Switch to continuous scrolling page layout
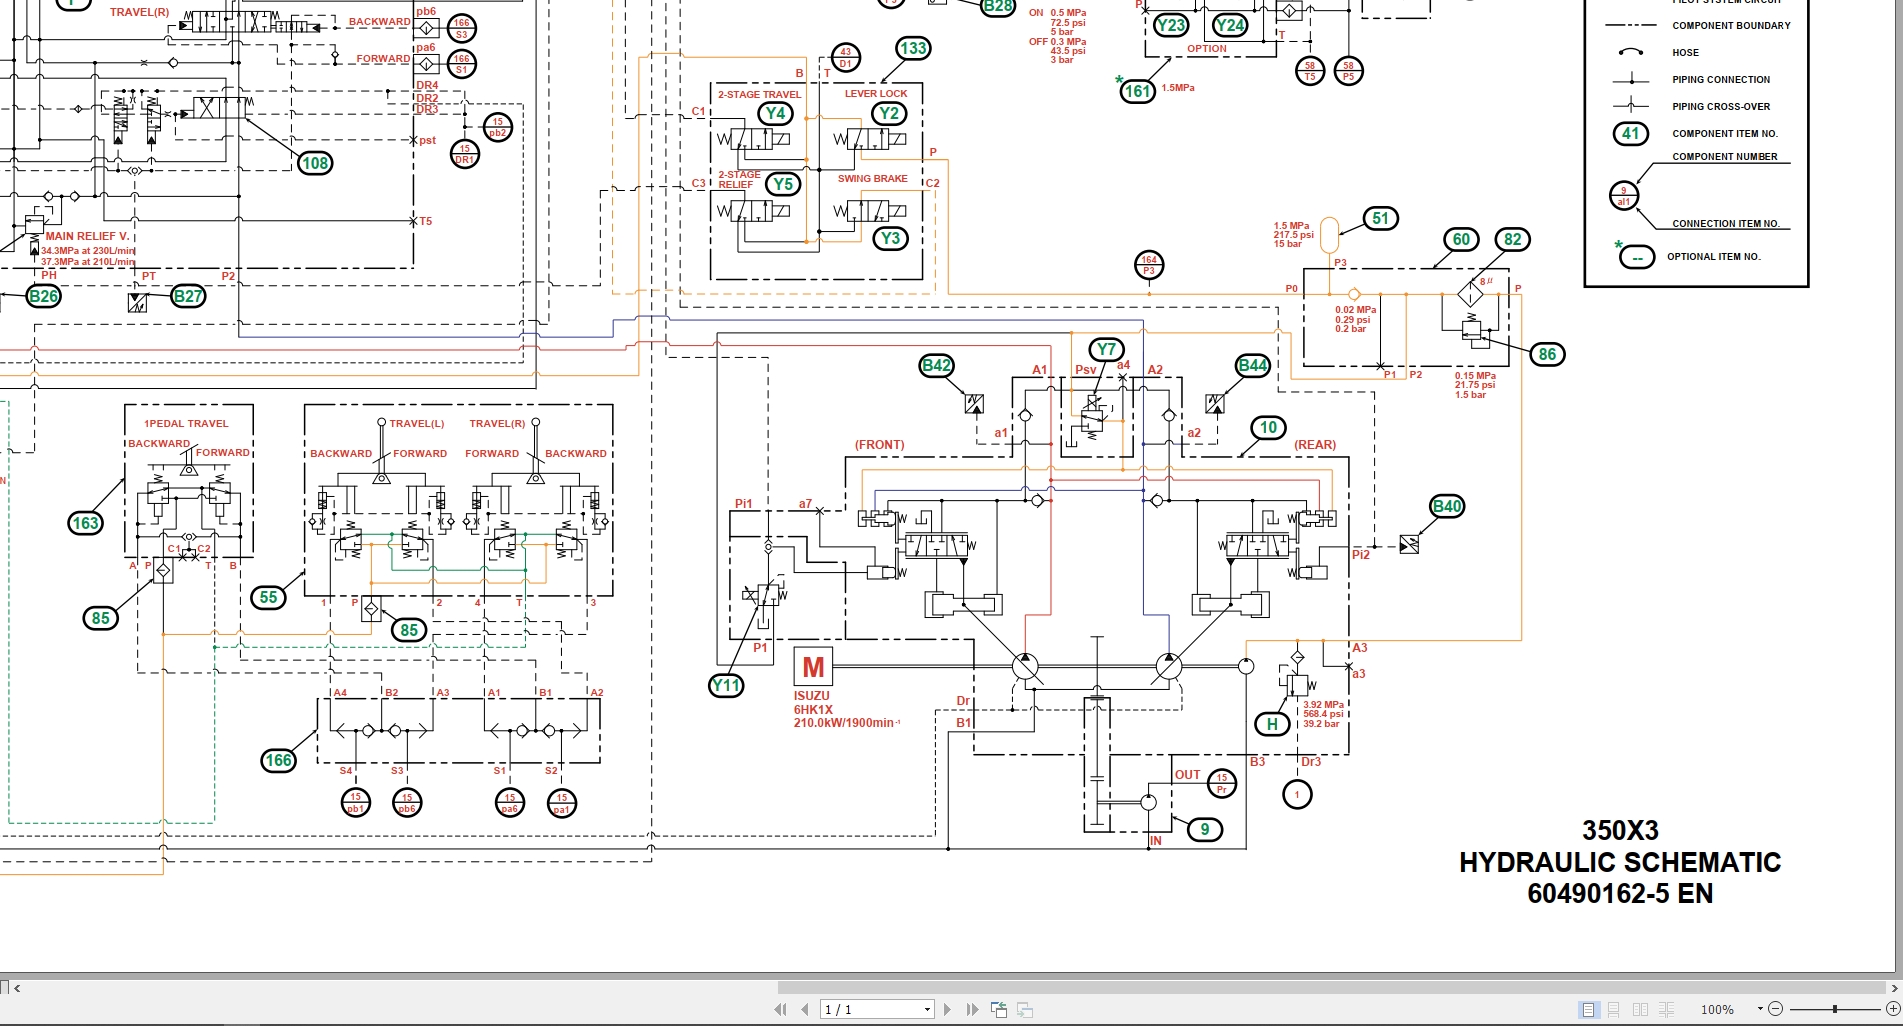The image size is (1903, 1026). click(x=1612, y=1008)
